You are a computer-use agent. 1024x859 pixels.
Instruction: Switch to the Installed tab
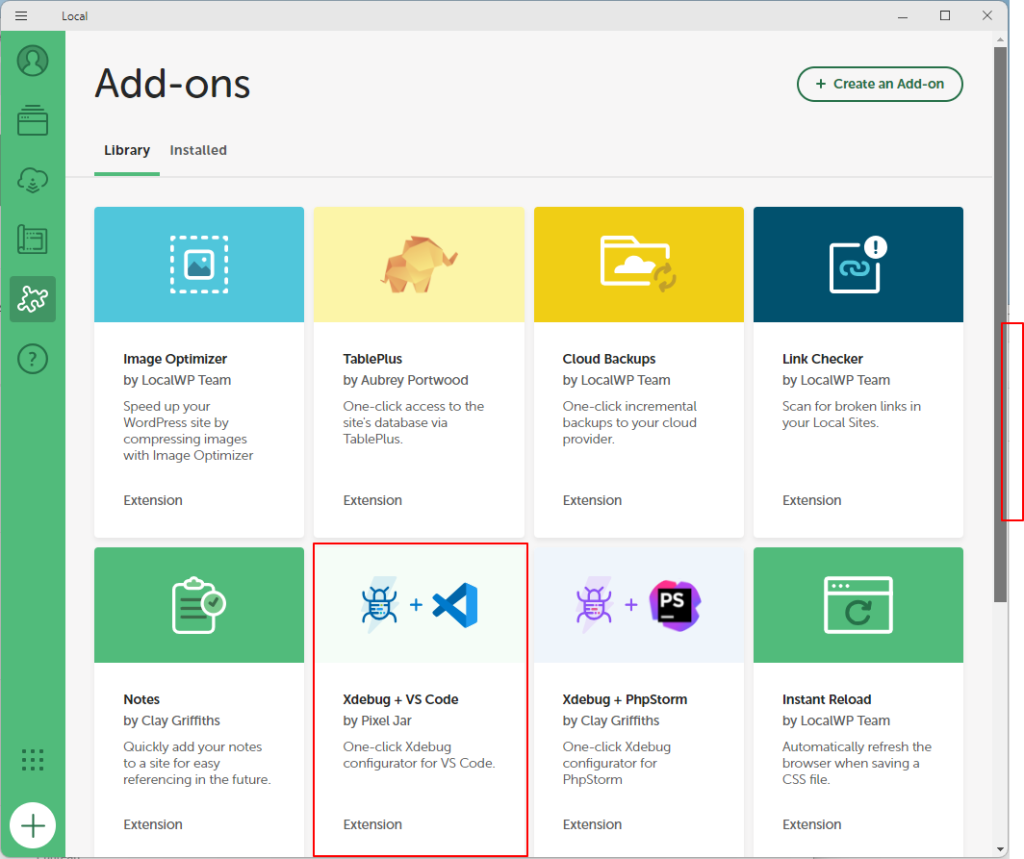[198, 150]
